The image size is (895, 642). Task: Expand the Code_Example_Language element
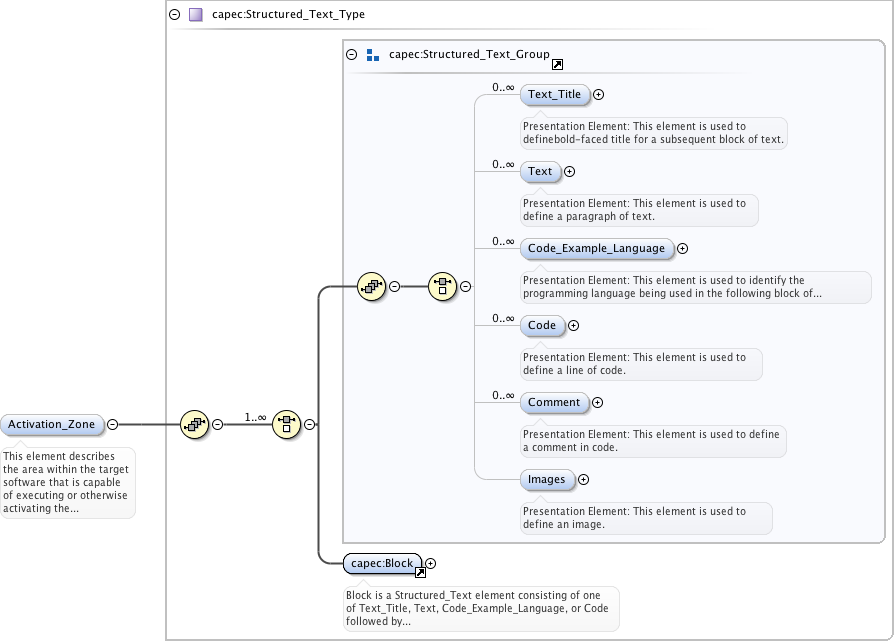[x=683, y=249]
